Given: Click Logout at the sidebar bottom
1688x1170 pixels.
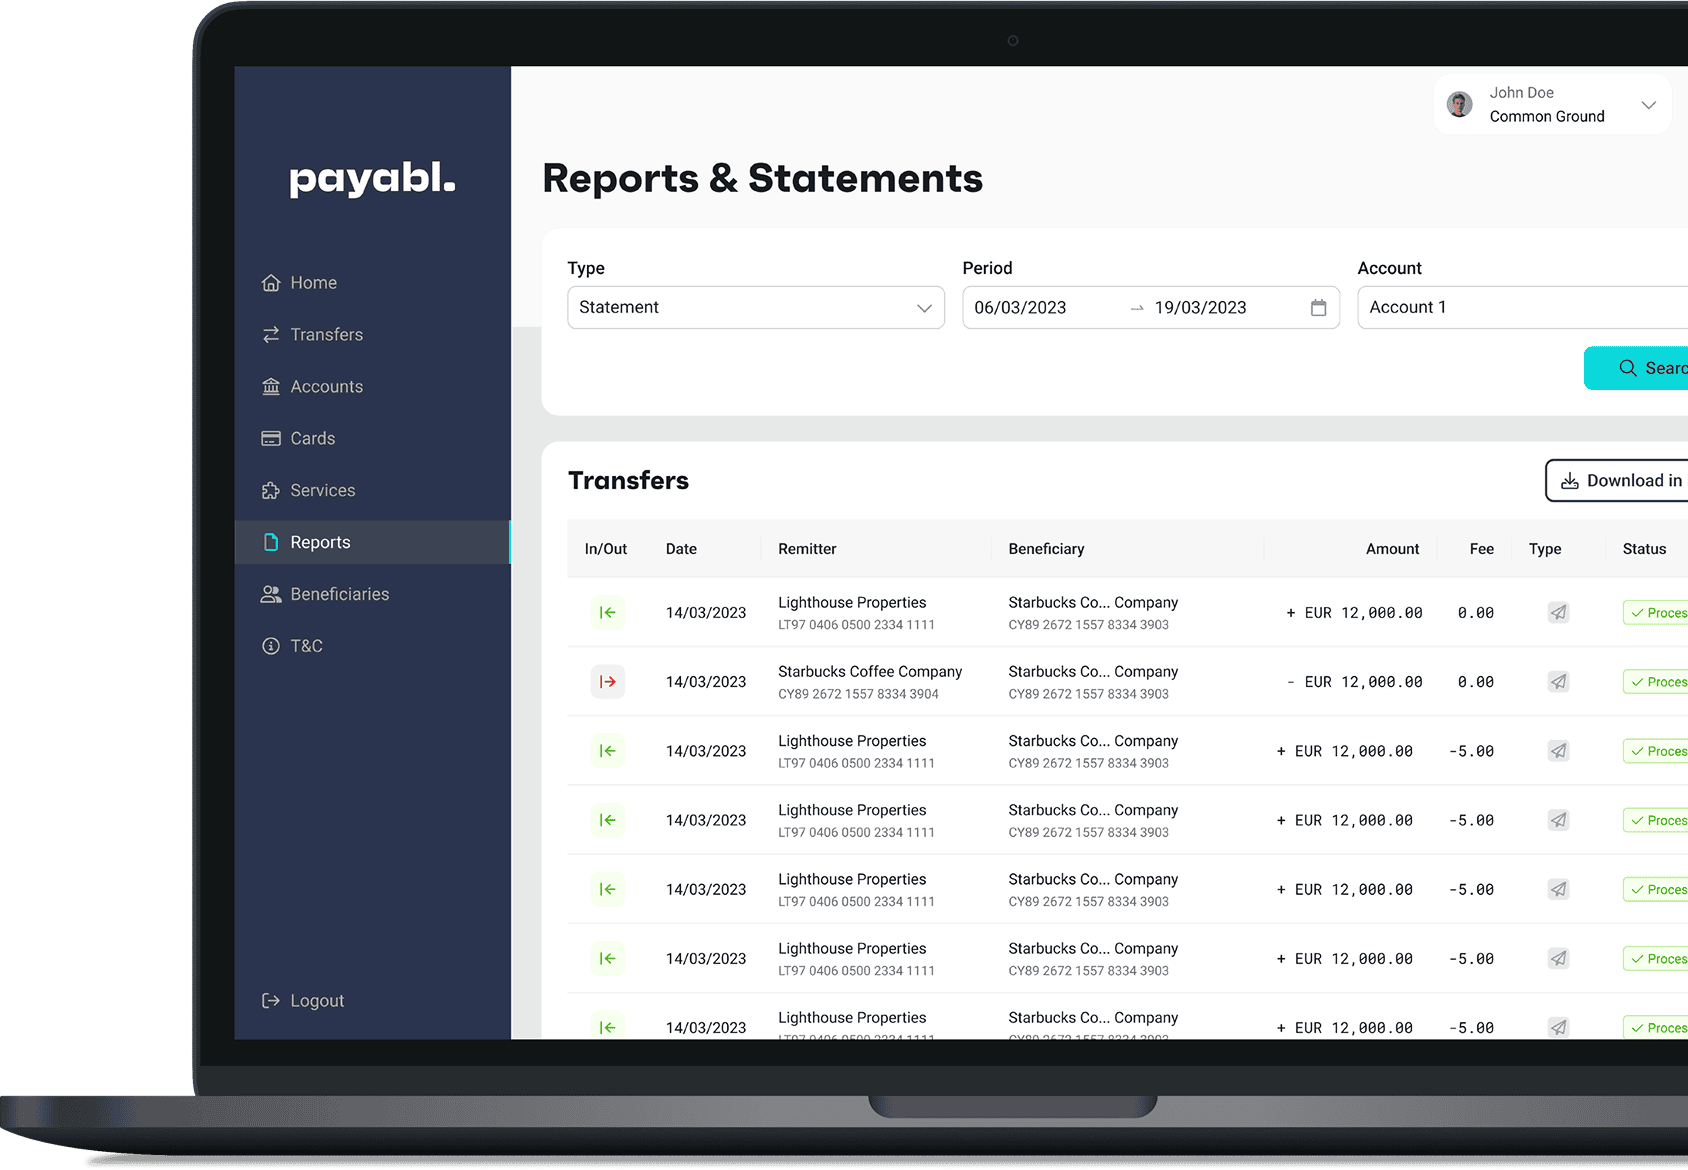Looking at the screenshot, I should pos(316,1001).
